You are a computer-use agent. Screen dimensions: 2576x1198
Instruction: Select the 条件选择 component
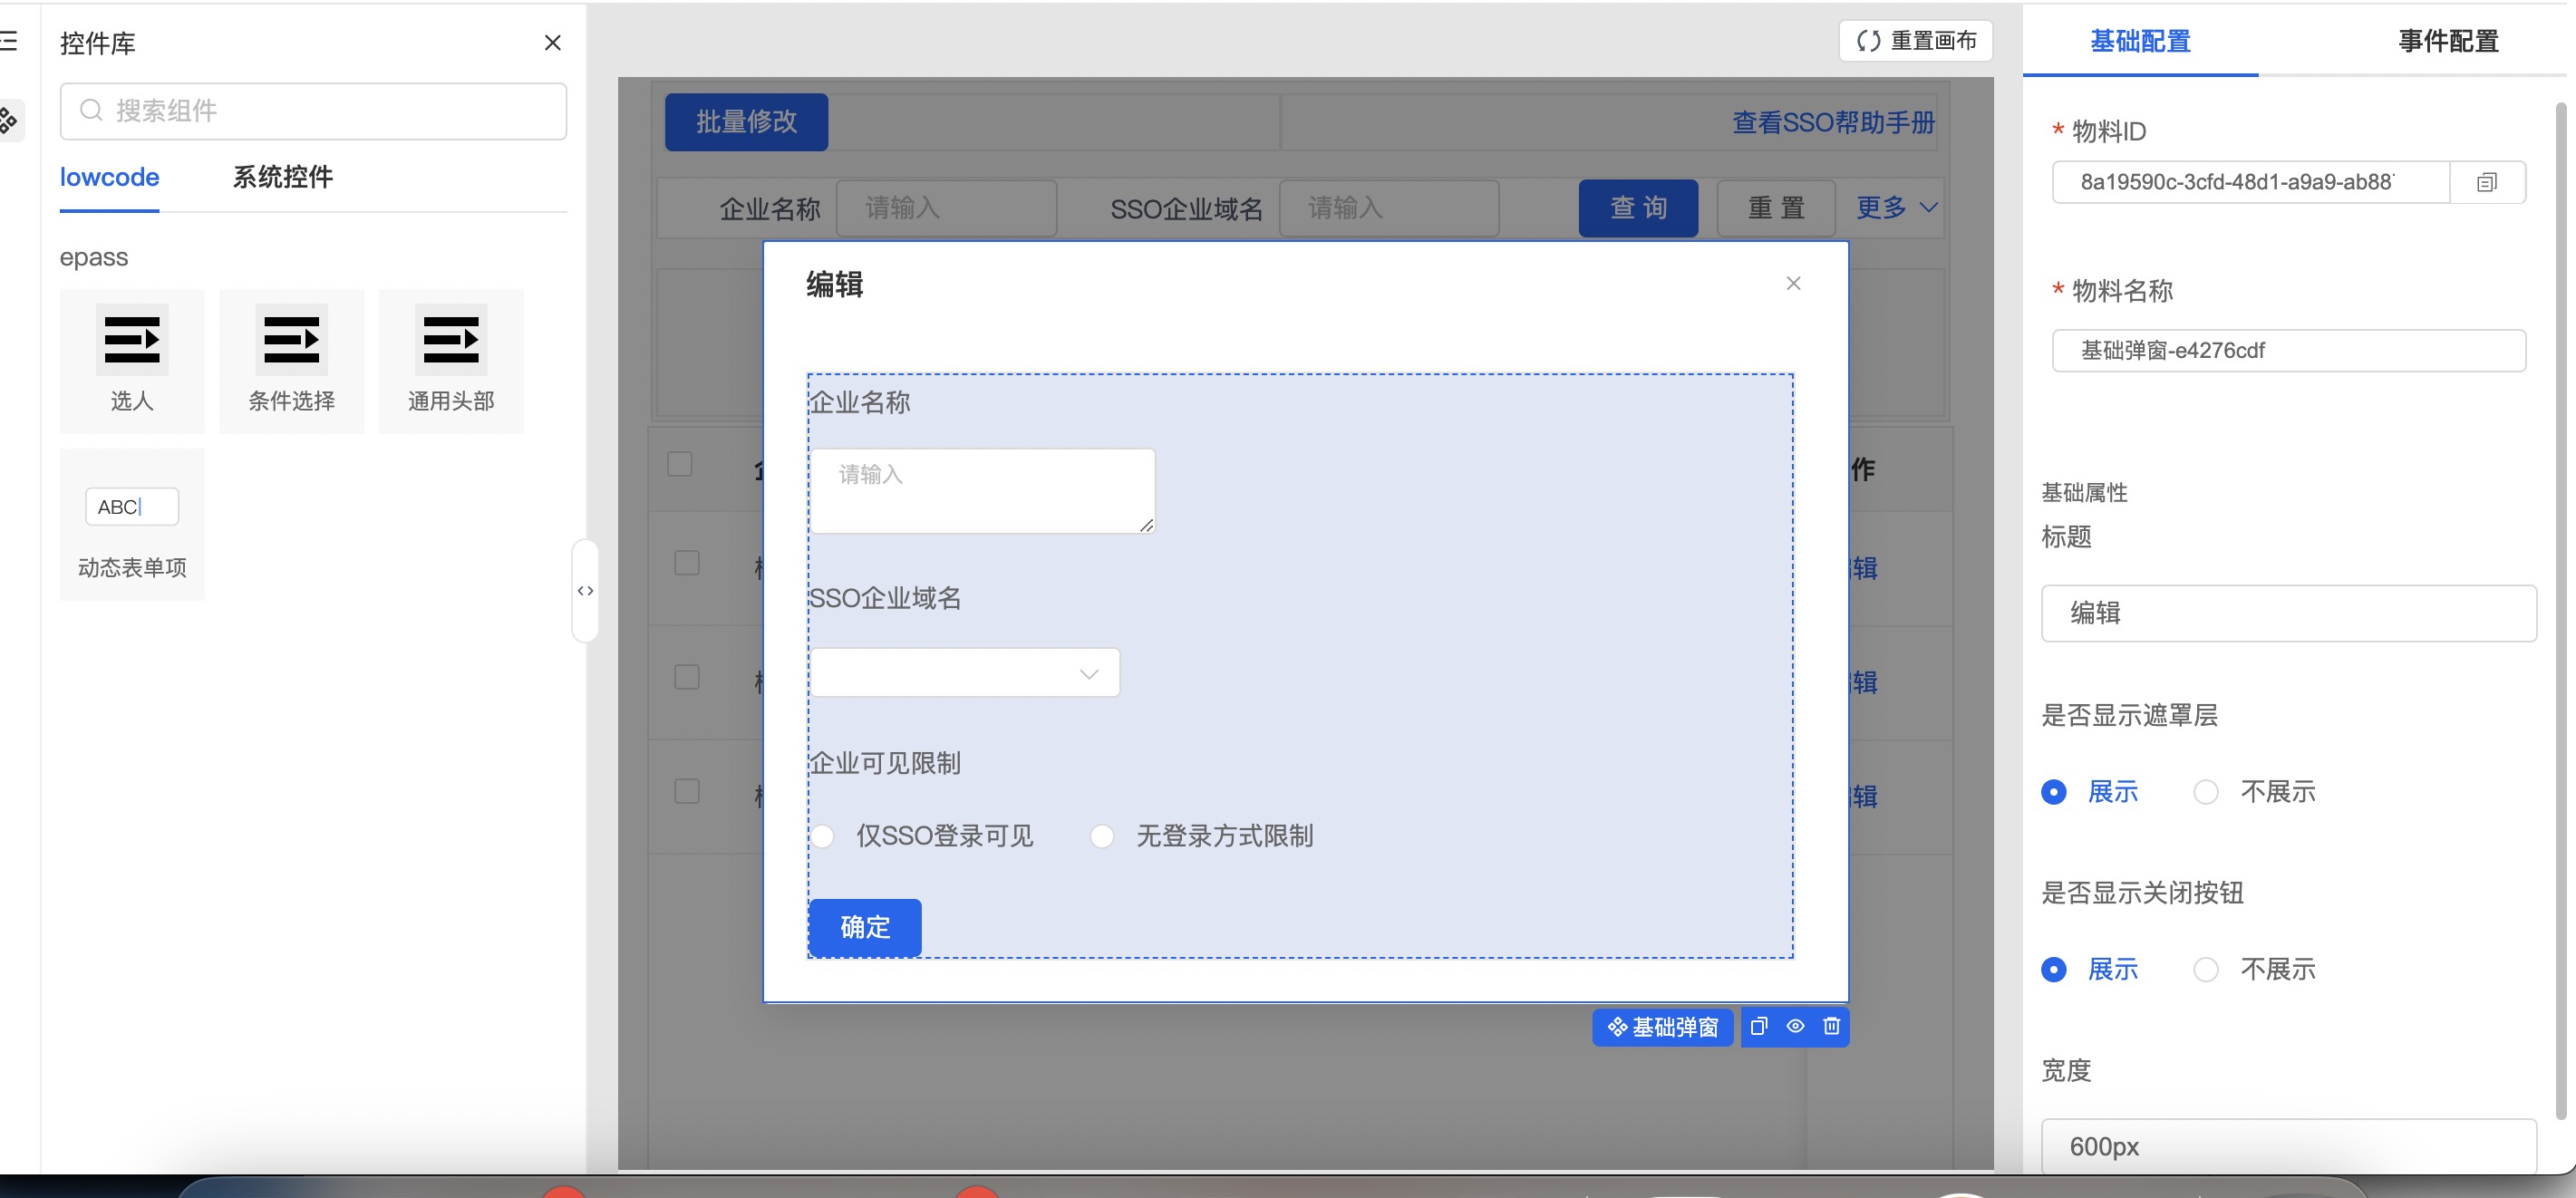click(292, 360)
